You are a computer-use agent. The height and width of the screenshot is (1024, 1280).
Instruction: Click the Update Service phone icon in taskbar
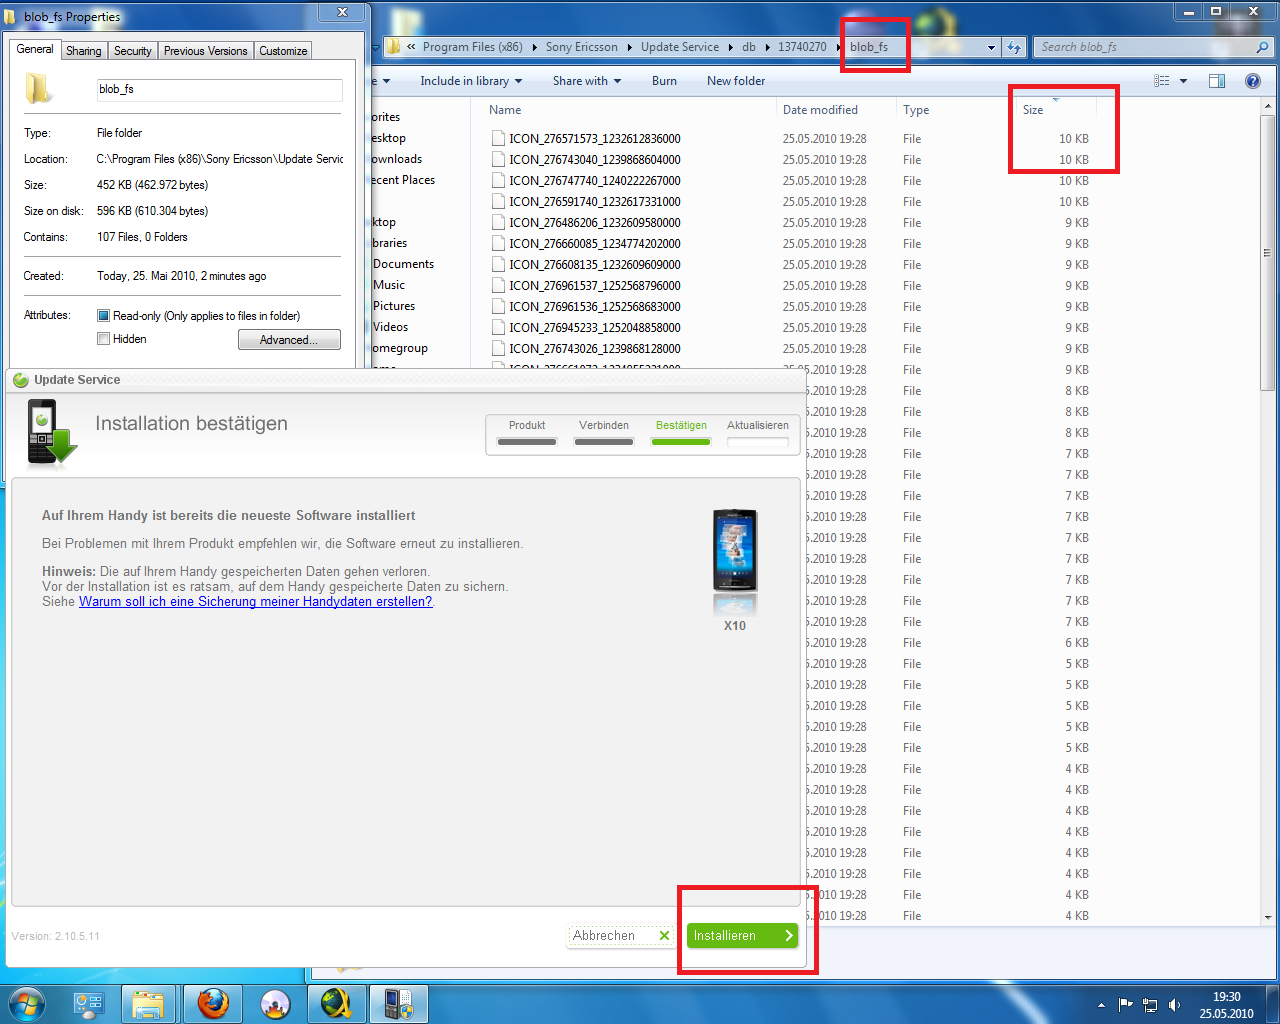point(399,1004)
